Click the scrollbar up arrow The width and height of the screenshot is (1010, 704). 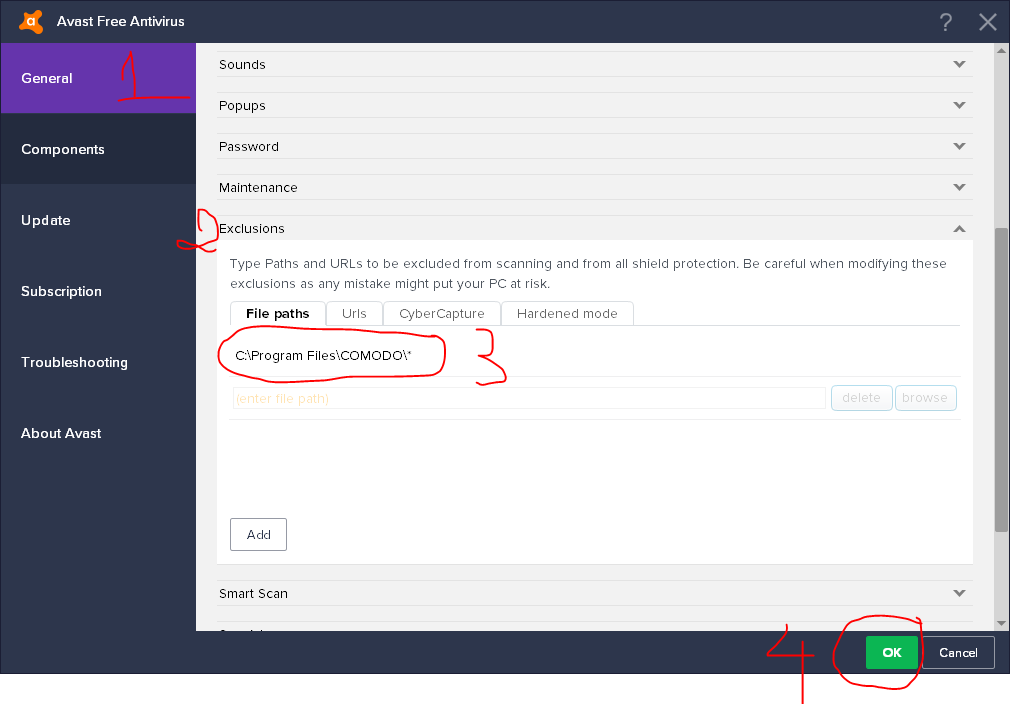pyautogui.click(x=1001, y=50)
